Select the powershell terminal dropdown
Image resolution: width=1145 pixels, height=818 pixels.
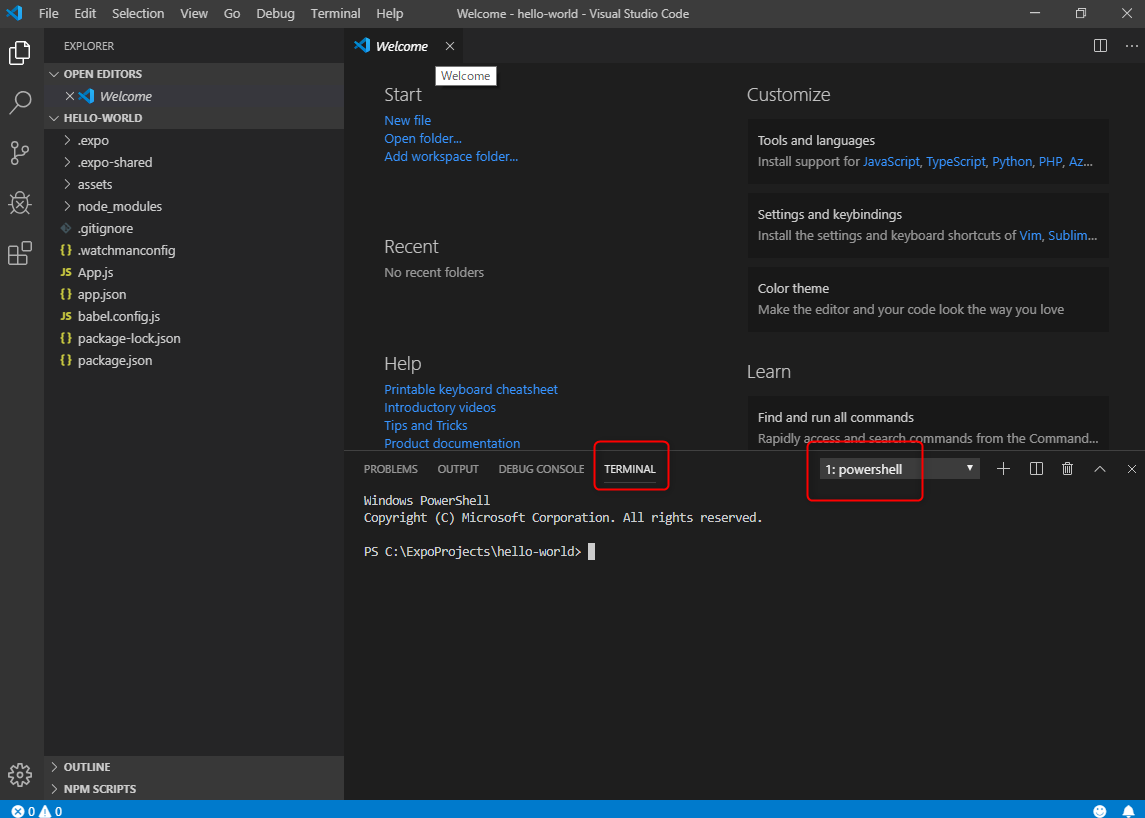[899, 469]
